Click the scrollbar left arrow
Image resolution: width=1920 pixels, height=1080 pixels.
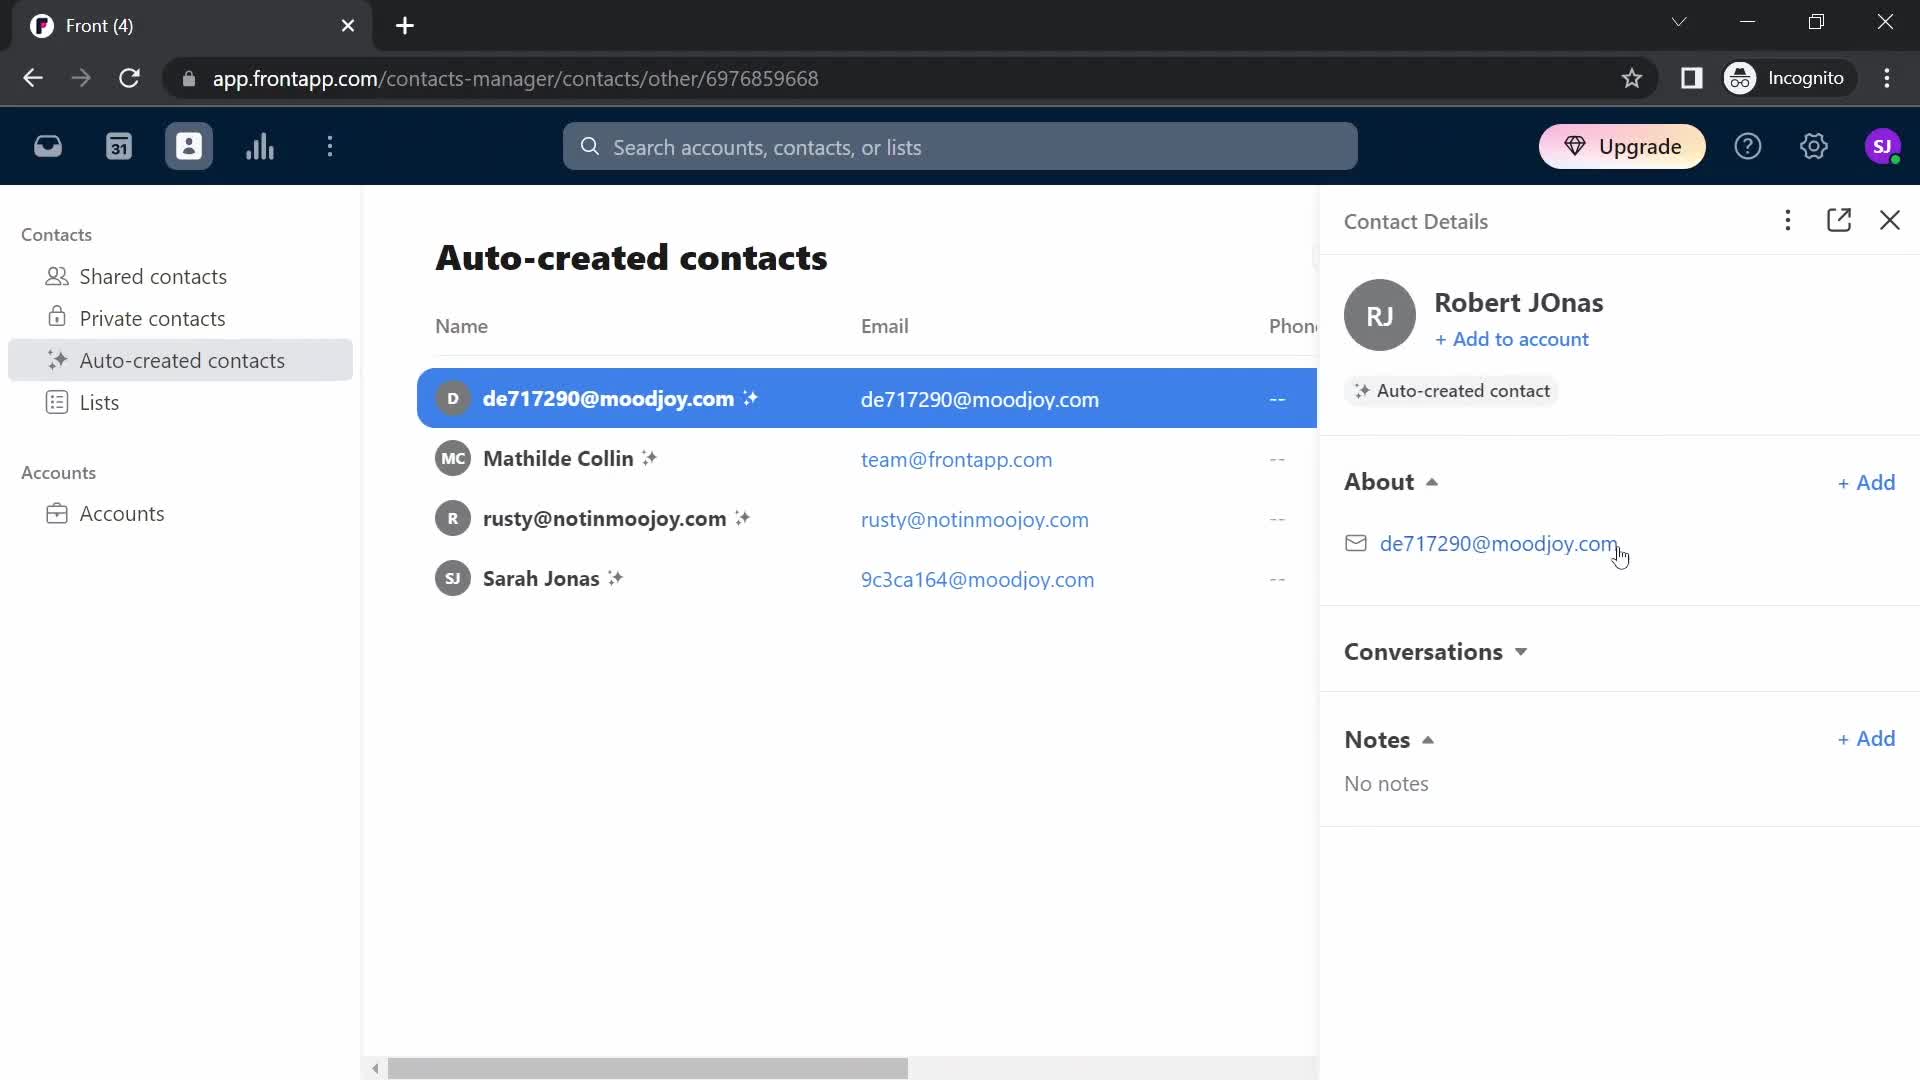pyautogui.click(x=375, y=1068)
